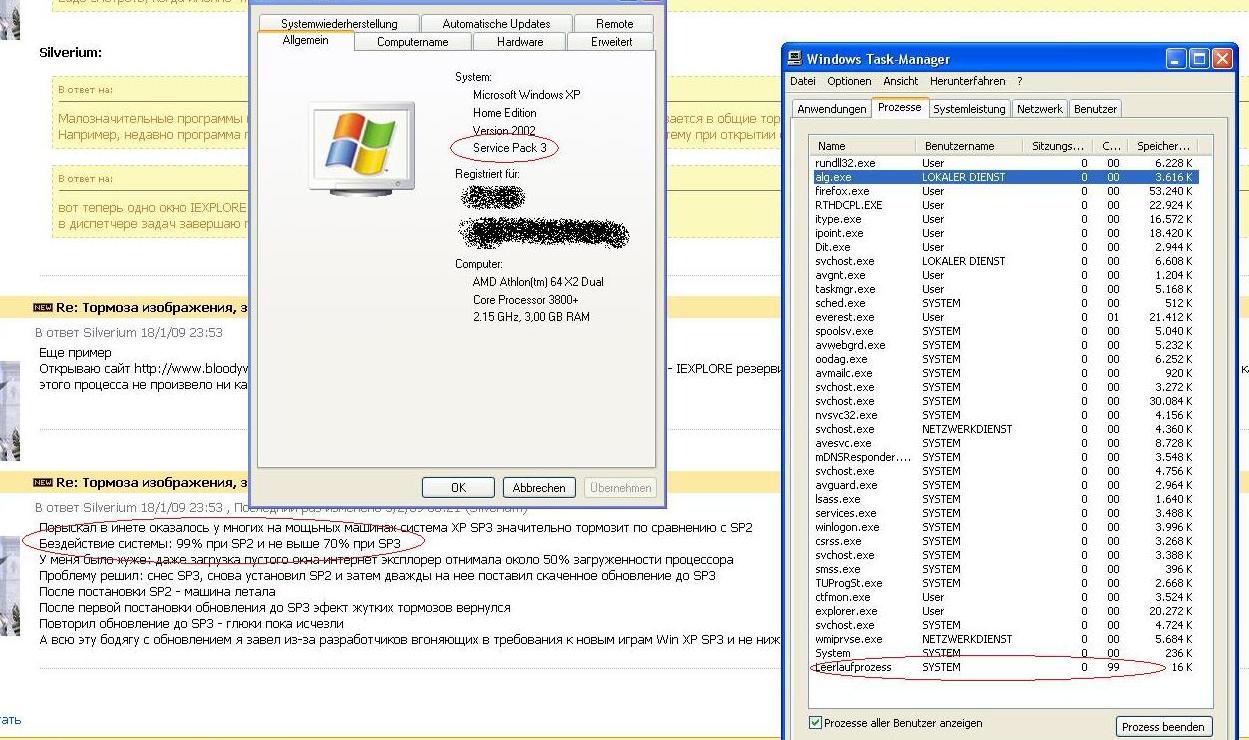Select the Dit.exe process
The image size is (1249, 740).
[x=1004, y=247]
